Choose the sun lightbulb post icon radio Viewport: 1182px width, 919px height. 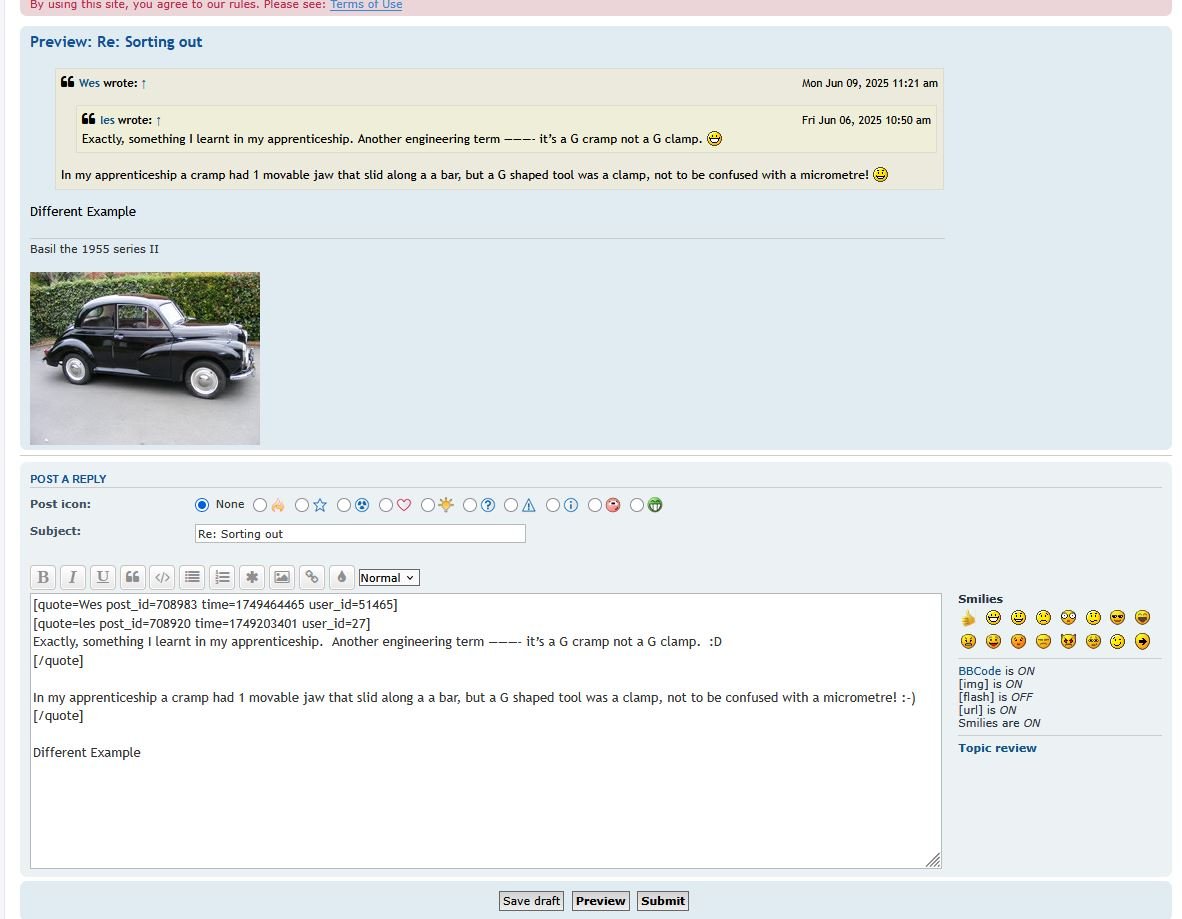coord(427,505)
